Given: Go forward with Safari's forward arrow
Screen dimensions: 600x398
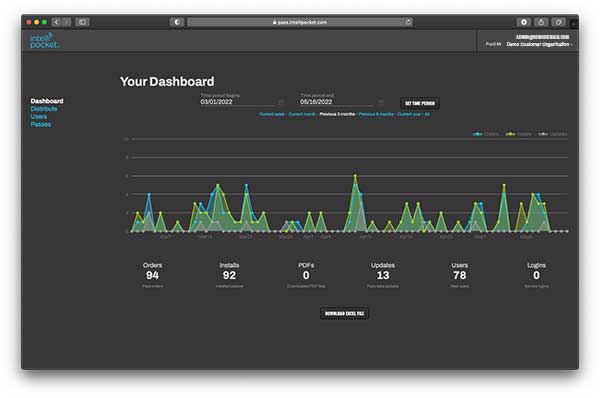Looking at the screenshot, I should (x=67, y=22).
